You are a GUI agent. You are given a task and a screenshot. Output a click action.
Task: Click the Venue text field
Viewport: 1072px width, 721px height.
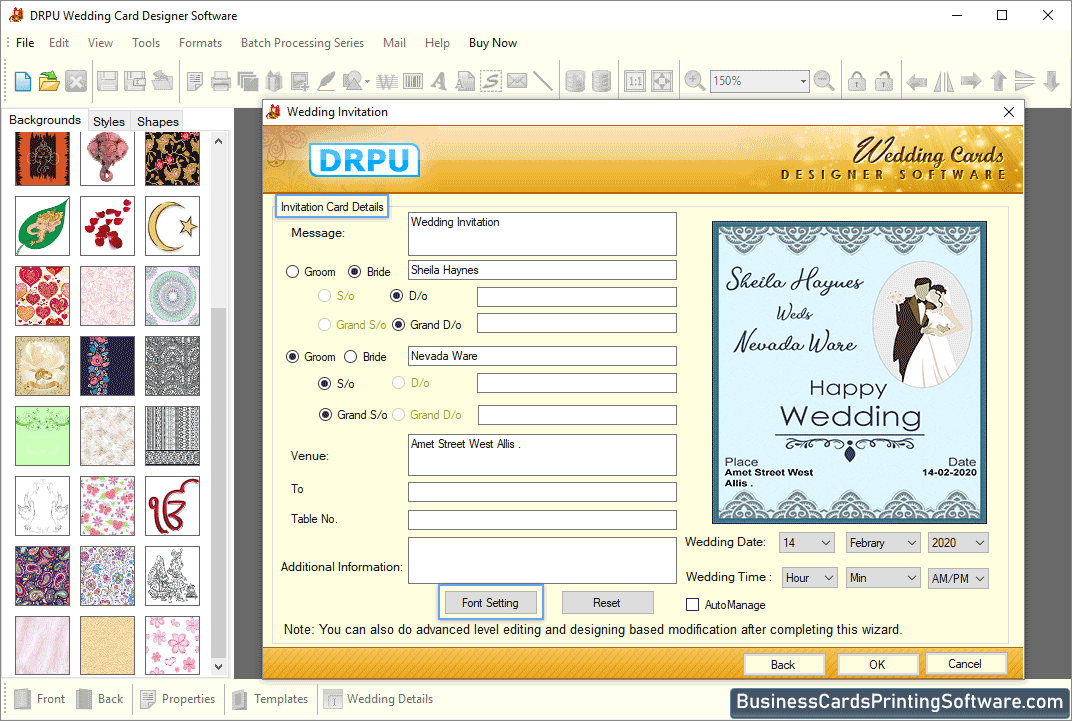coord(542,455)
